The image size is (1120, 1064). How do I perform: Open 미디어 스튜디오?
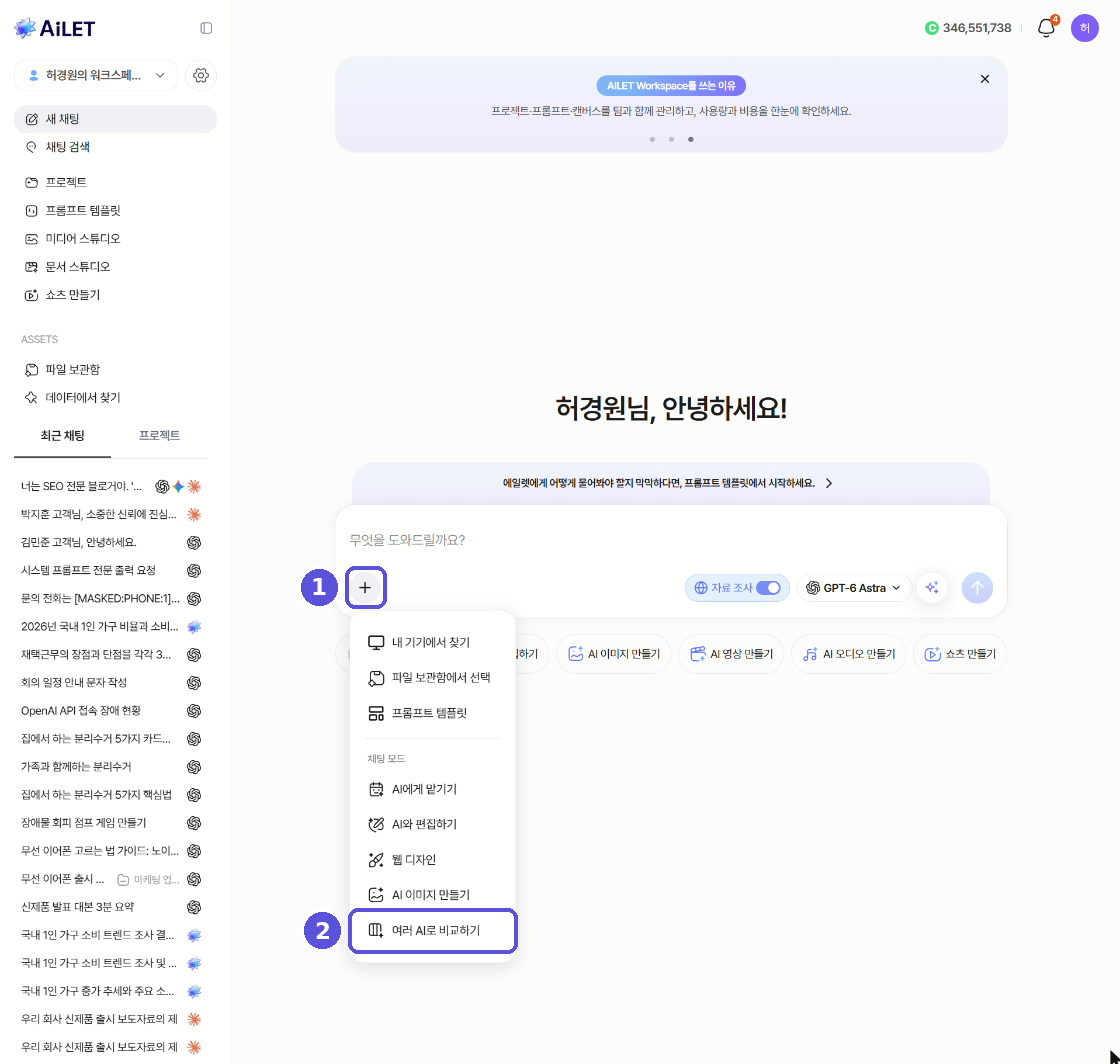tap(115, 239)
